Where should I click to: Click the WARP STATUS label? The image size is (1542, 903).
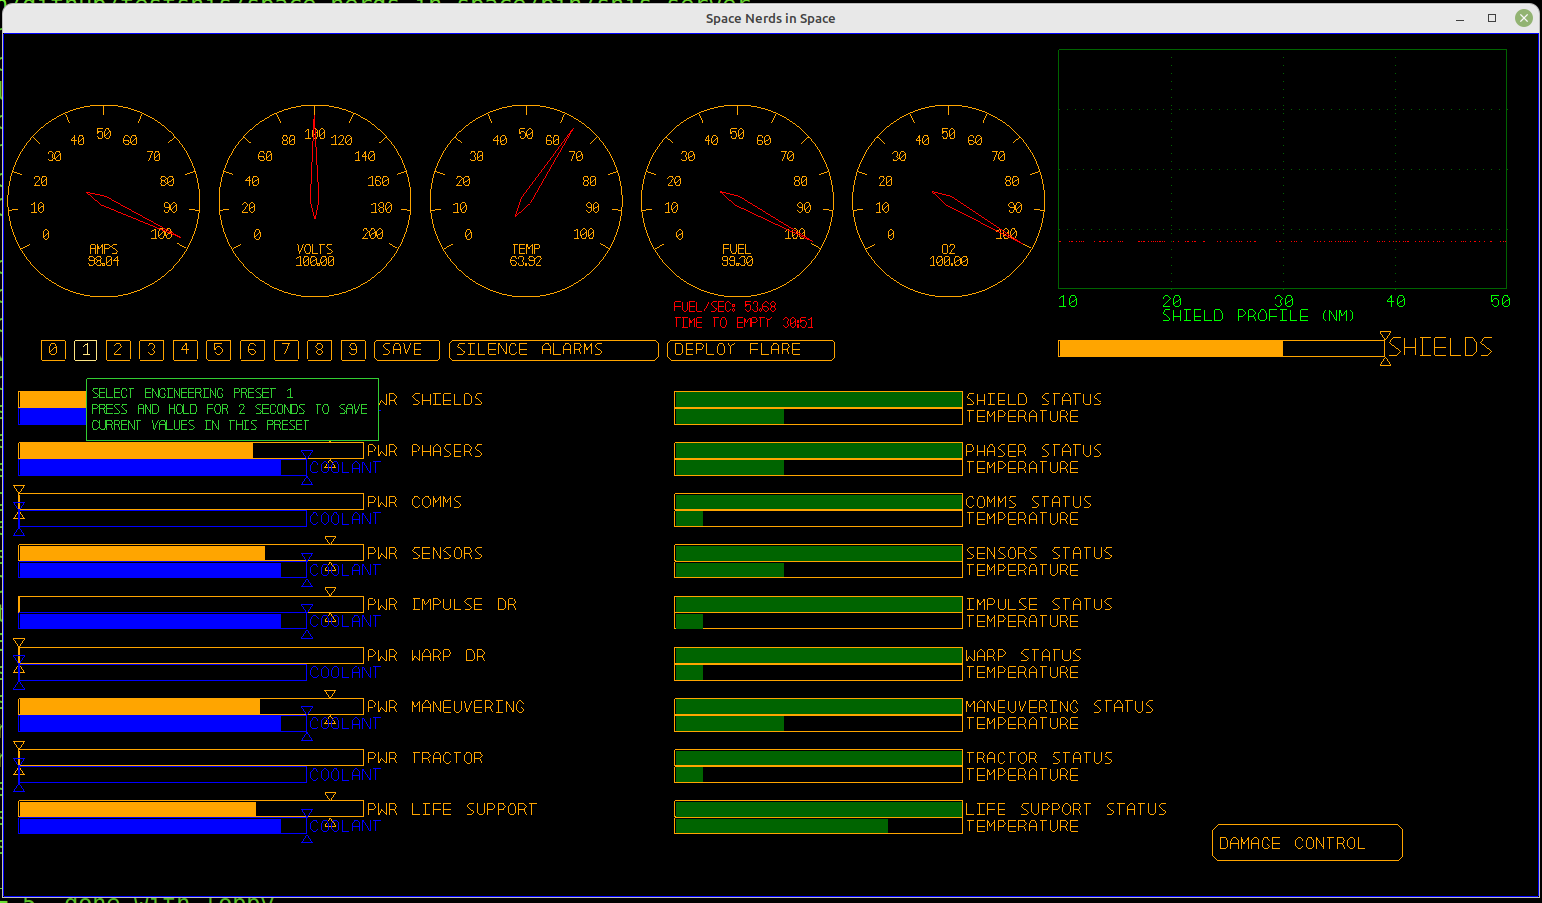(1024, 656)
